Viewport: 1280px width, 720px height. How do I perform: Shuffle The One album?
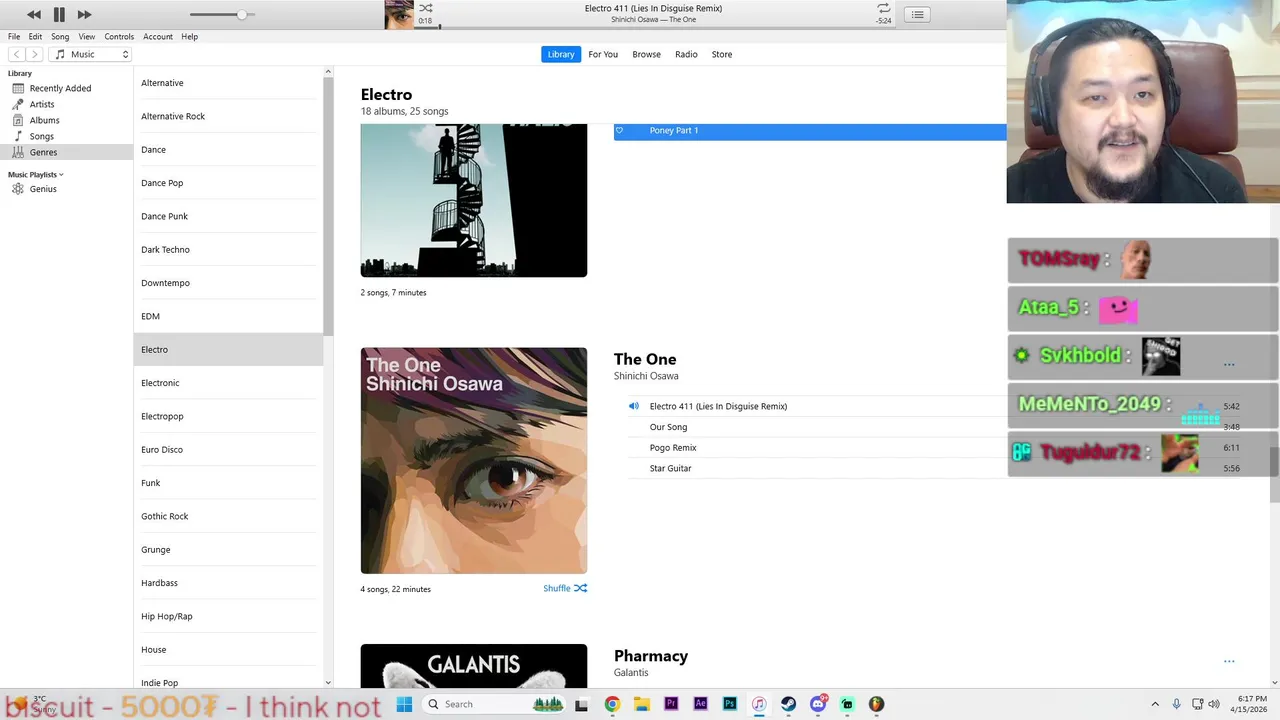565,588
